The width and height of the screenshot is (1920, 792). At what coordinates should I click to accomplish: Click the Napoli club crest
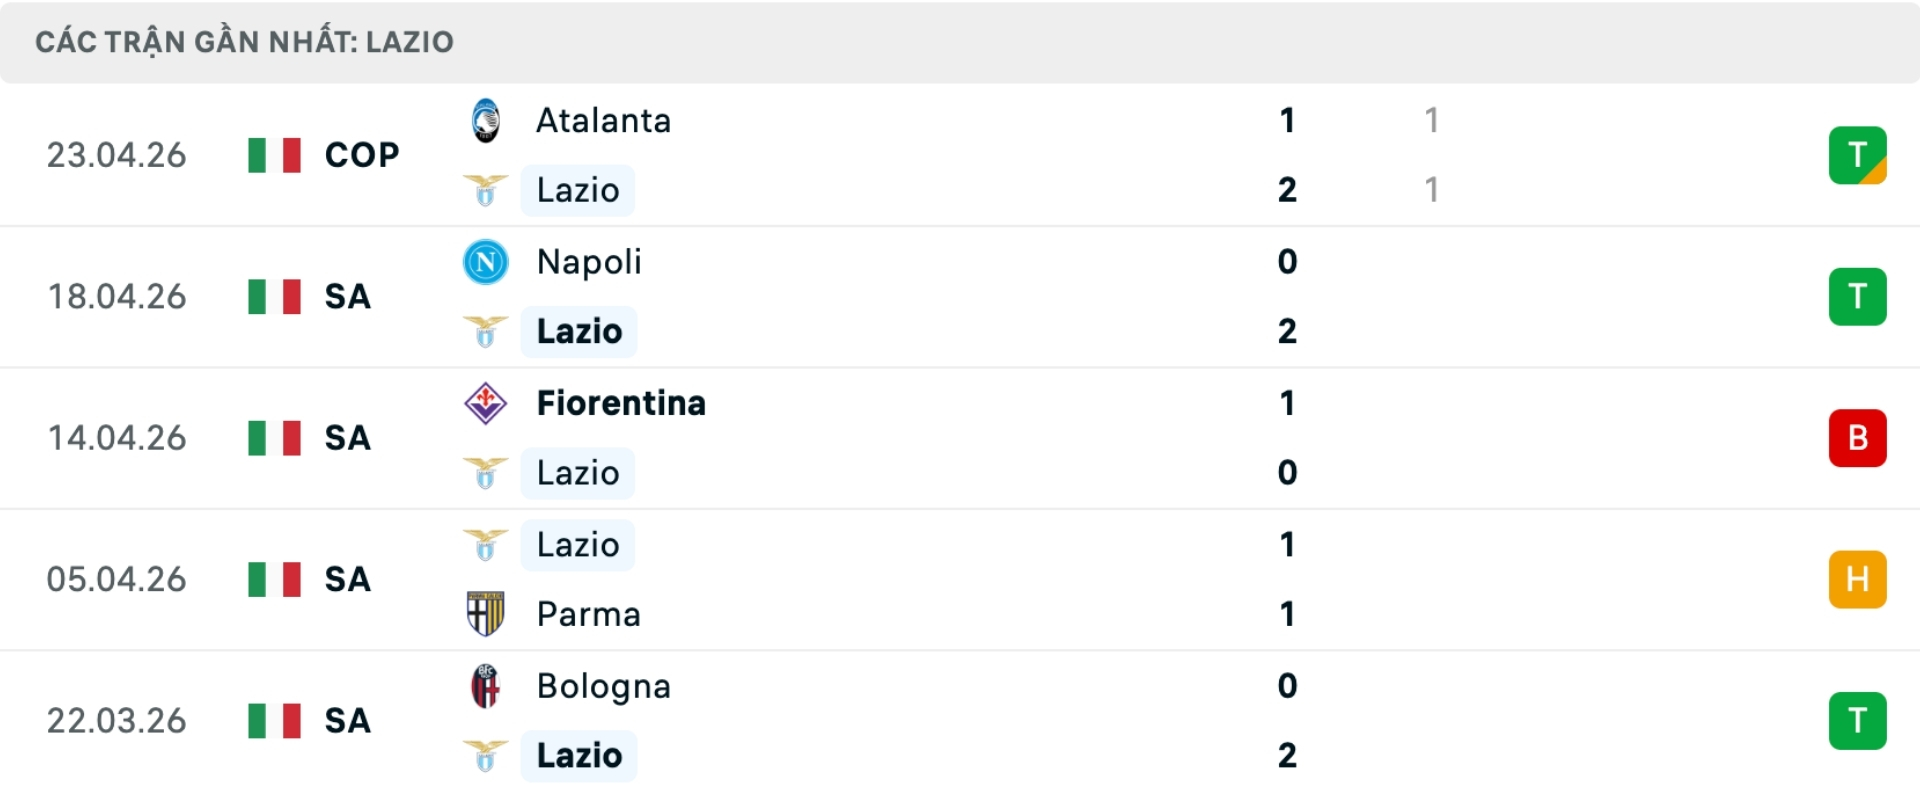486,262
